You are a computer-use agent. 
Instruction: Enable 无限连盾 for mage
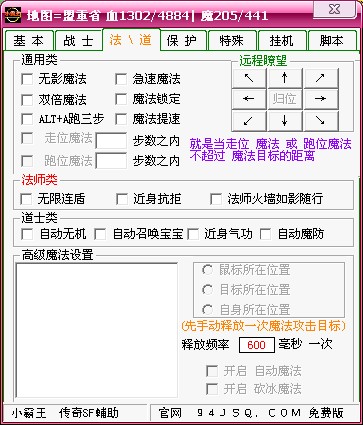pyautogui.click(x=26, y=199)
